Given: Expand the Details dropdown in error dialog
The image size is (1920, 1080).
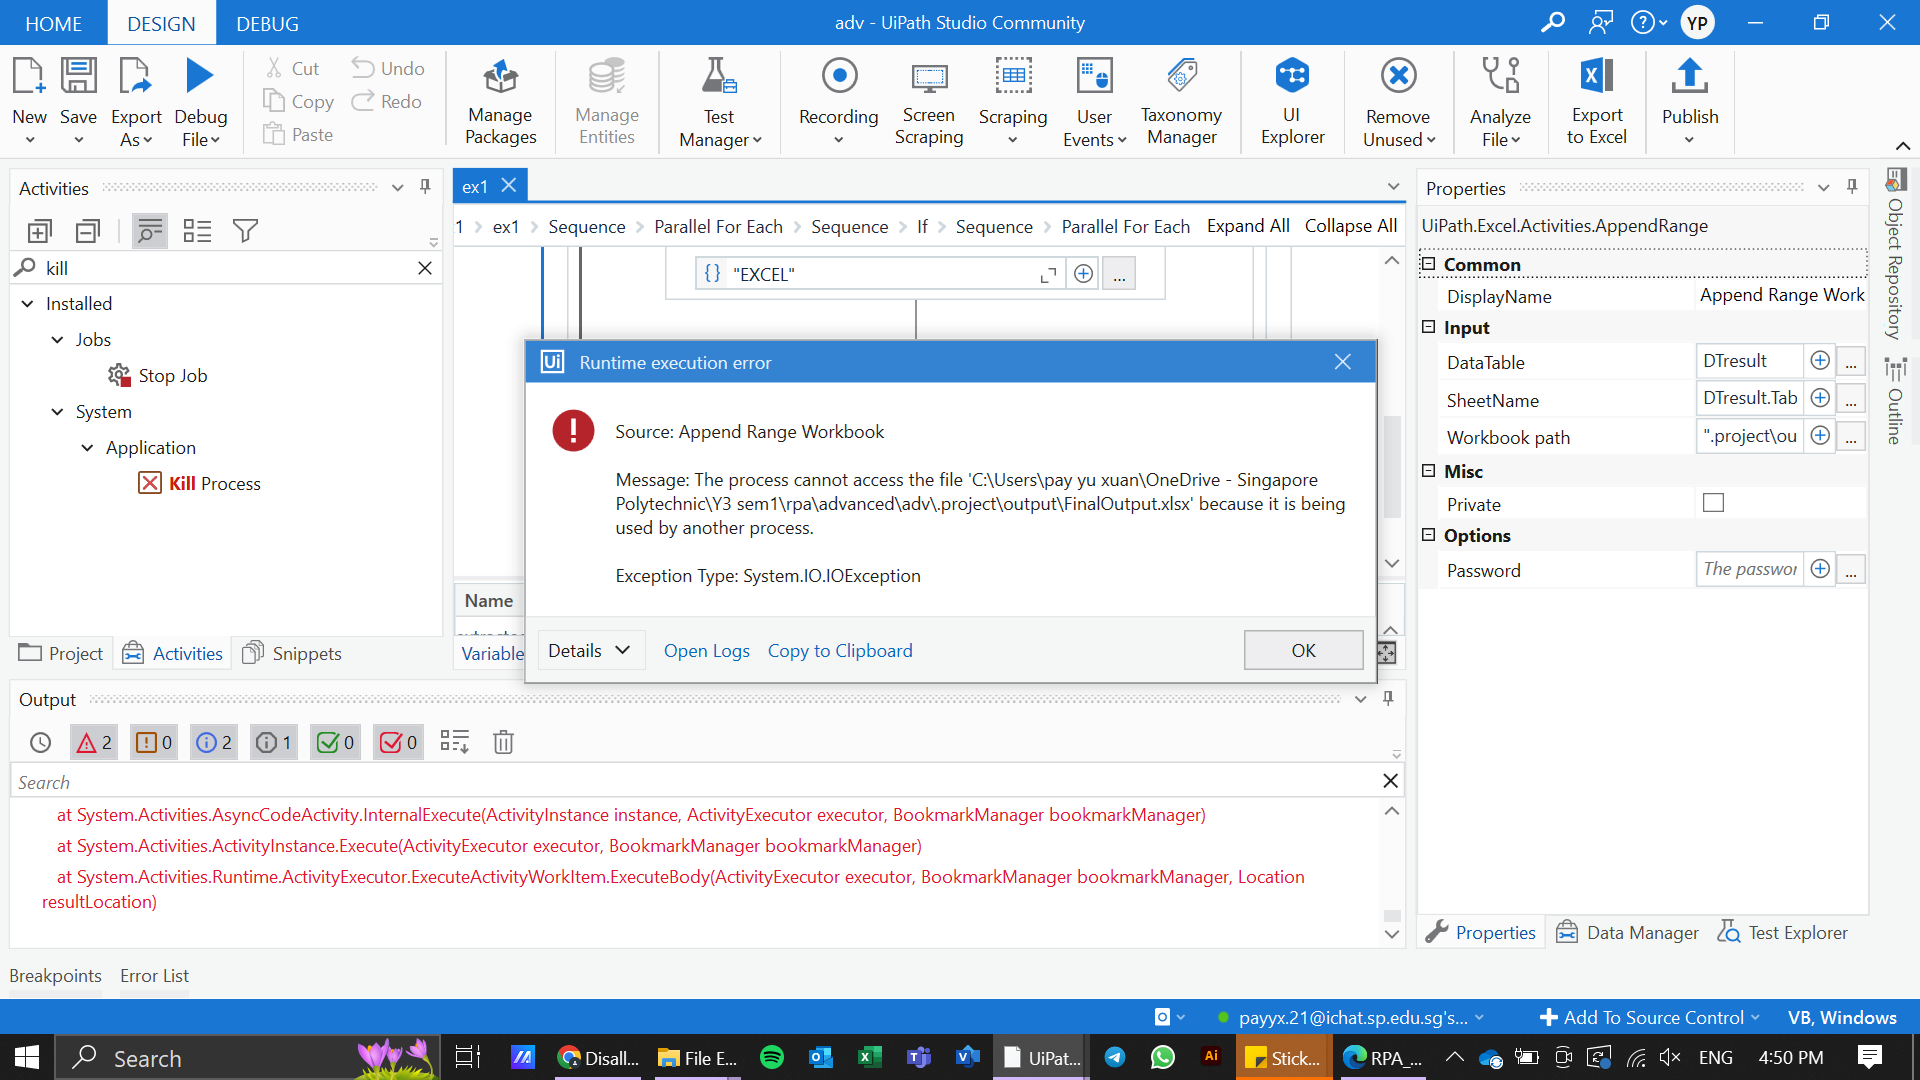Looking at the screenshot, I should (x=589, y=650).
